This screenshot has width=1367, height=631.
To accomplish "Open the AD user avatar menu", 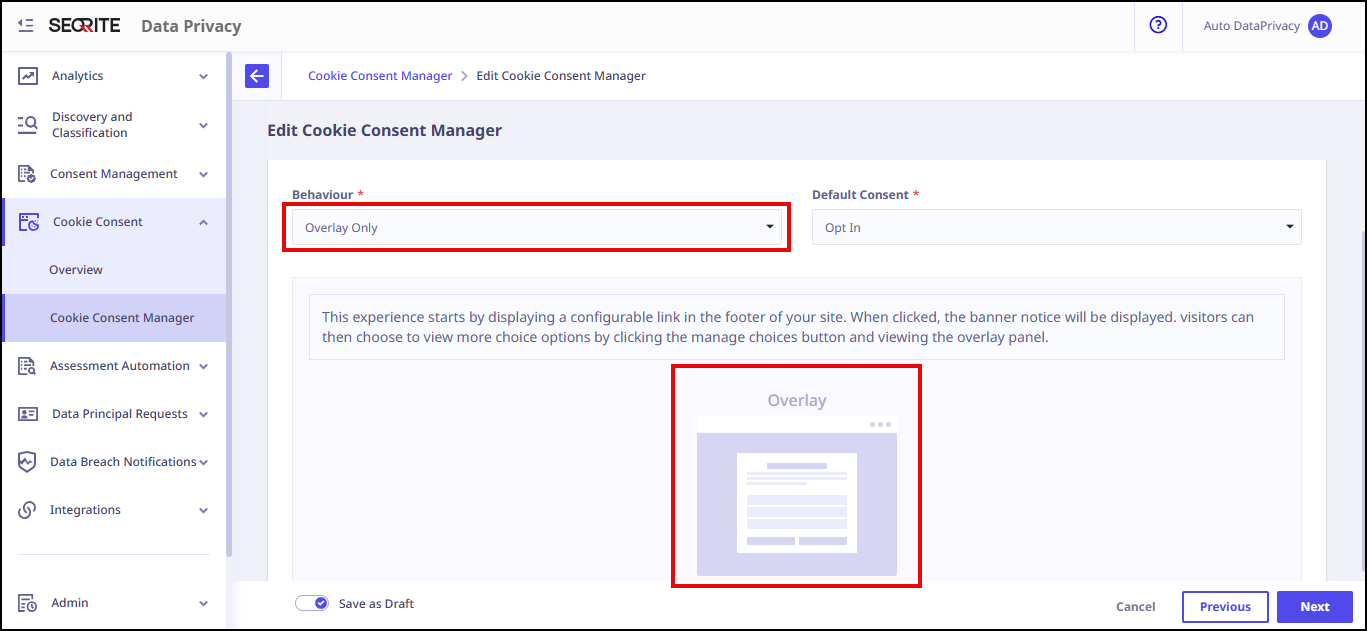I will (1320, 26).
